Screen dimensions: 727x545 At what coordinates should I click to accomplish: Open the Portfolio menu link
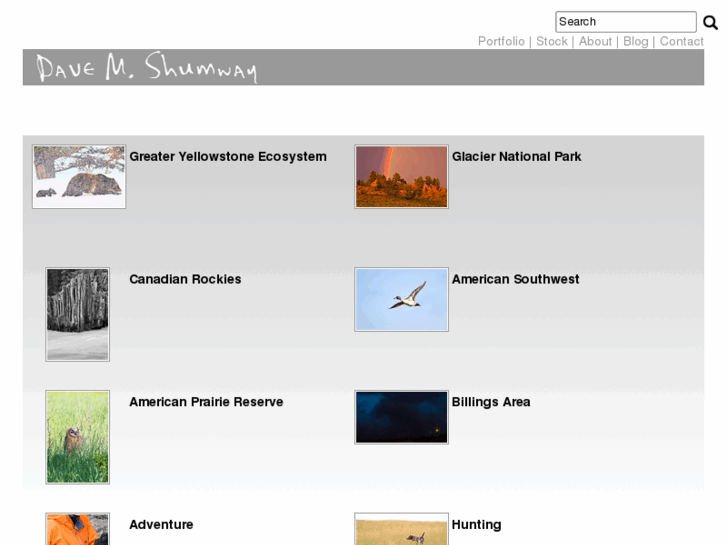501,41
